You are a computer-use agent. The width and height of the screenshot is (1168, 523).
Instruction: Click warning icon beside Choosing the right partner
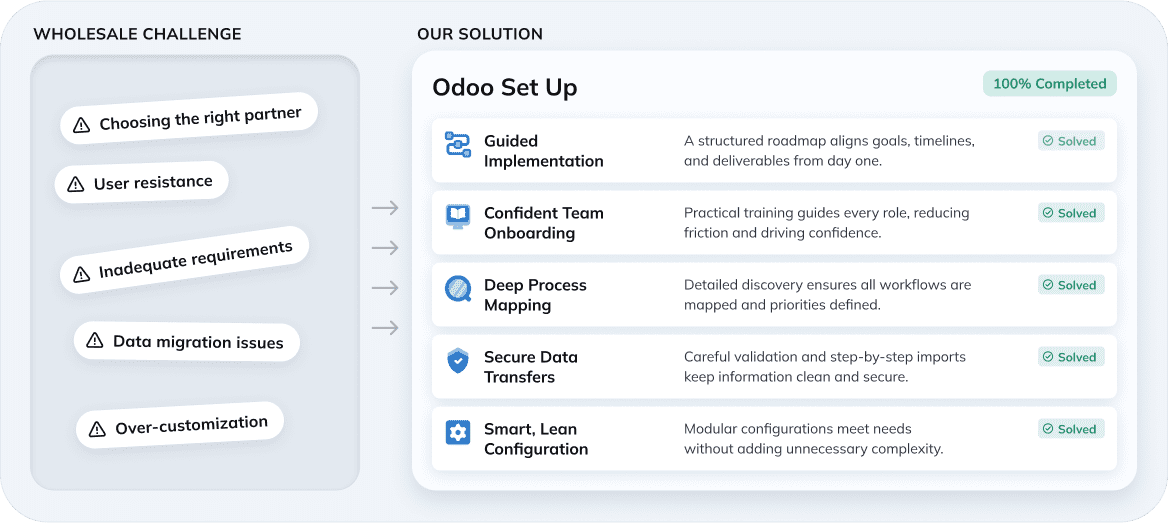(x=80, y=126)
